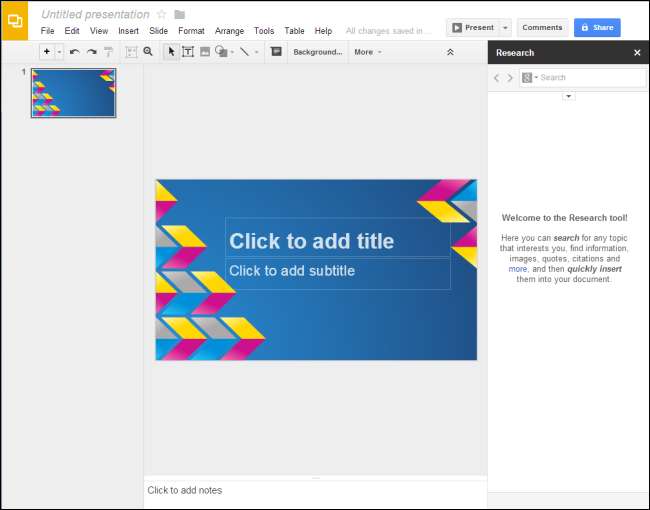
Task: Star the Untitled presentation
Action: point(162,15)
